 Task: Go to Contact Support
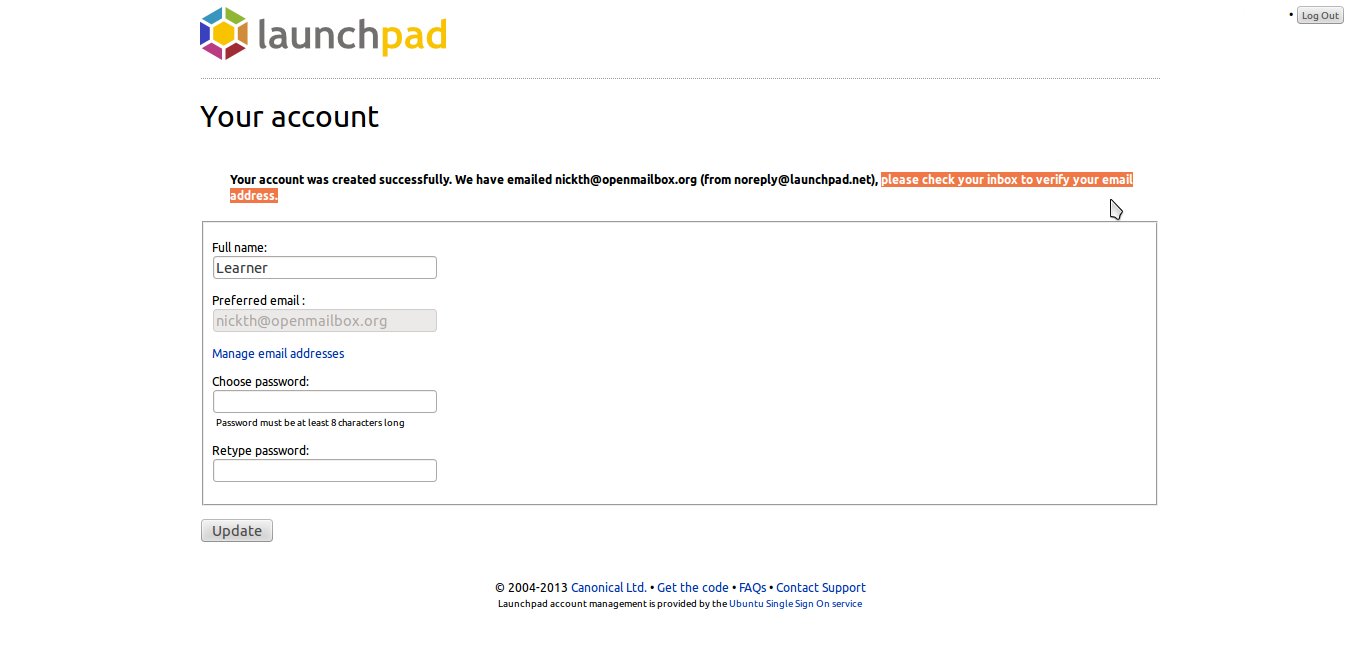click(x=820, y=588)
